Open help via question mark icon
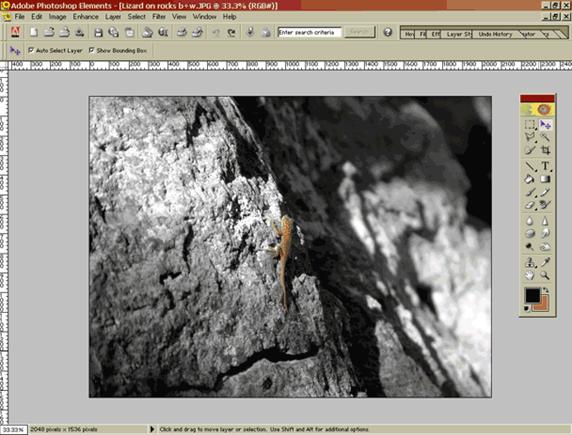 (387, 32)
